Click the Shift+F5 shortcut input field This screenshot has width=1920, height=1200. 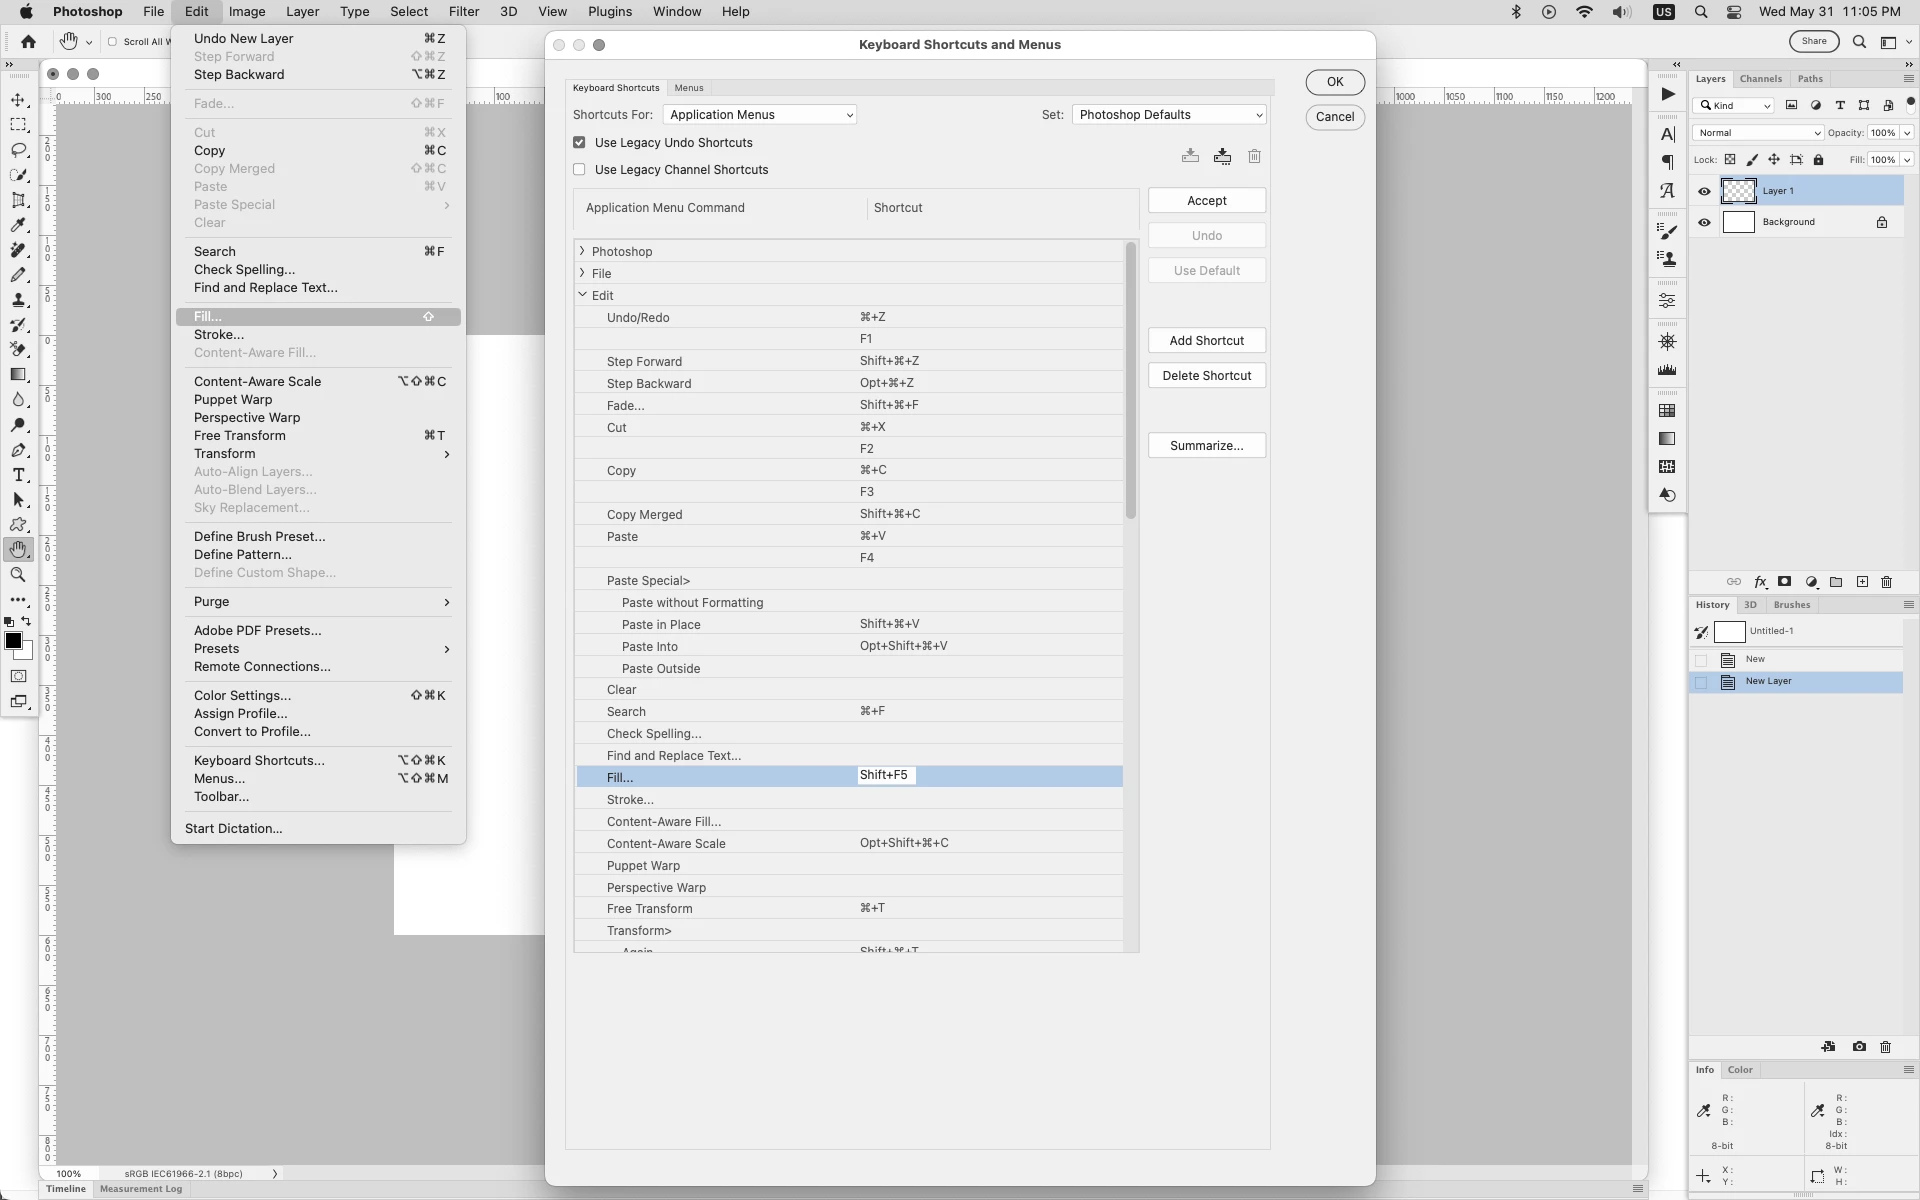point(886,776)
